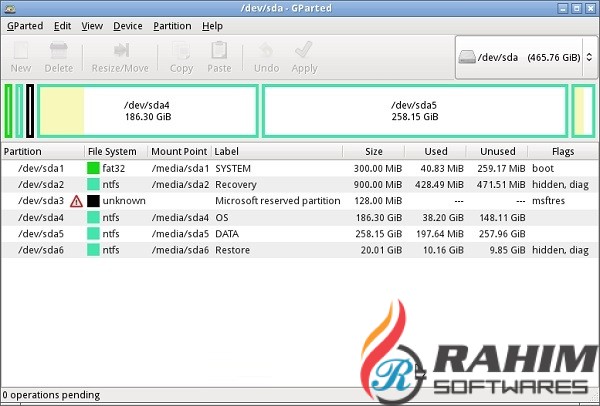600x406 pixels.
Task: Click the Recovery label cell
Action: [236, 185]
